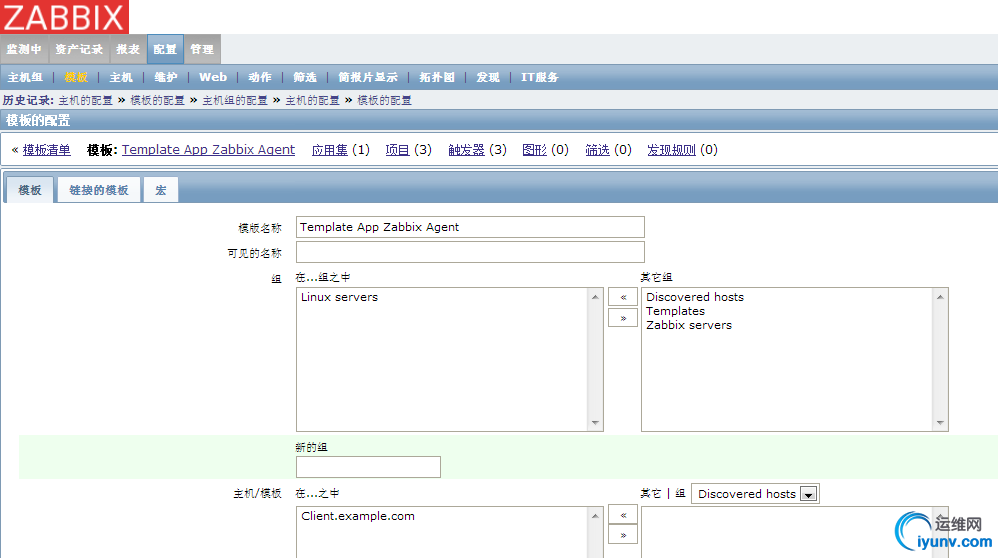Focus the 可见的名称 input field
This screenshot has height=558, width=998.
coord(470,252)
